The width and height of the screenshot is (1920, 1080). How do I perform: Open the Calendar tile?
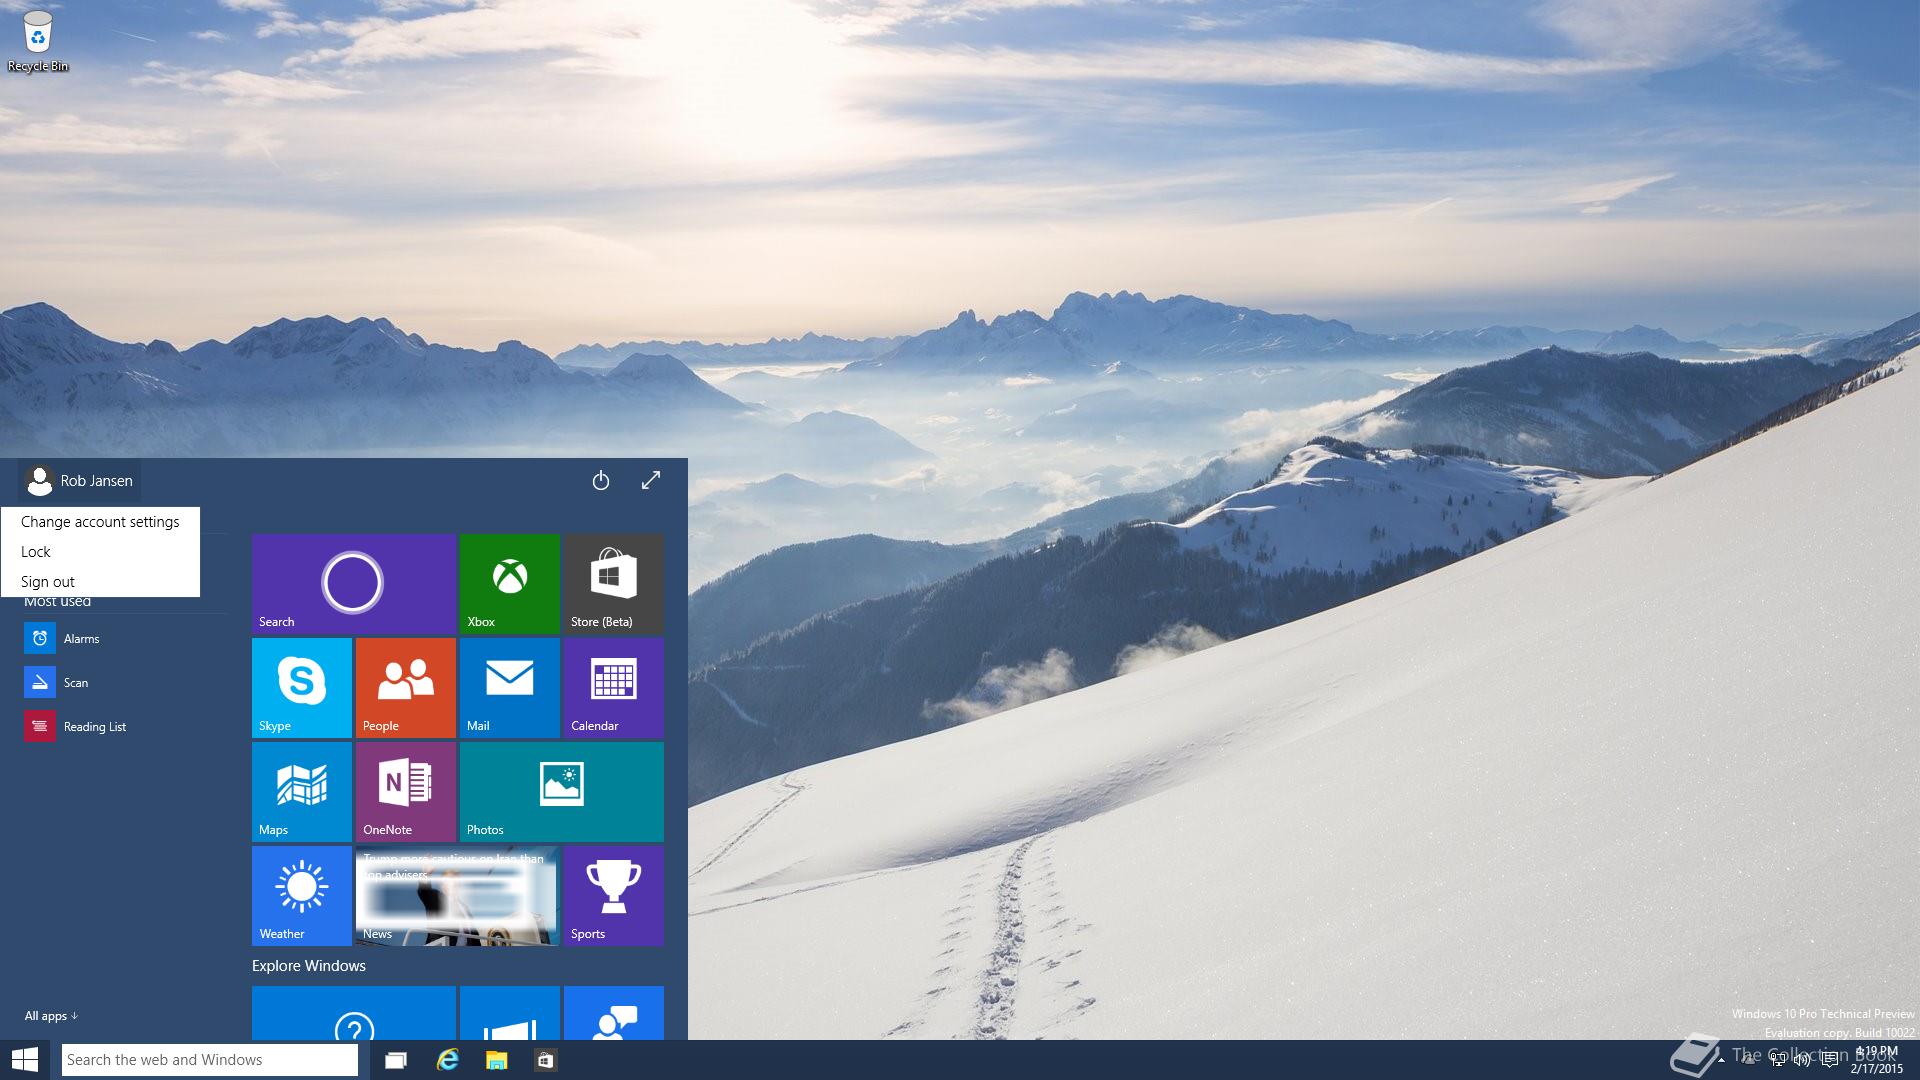[x=614, y=688]
